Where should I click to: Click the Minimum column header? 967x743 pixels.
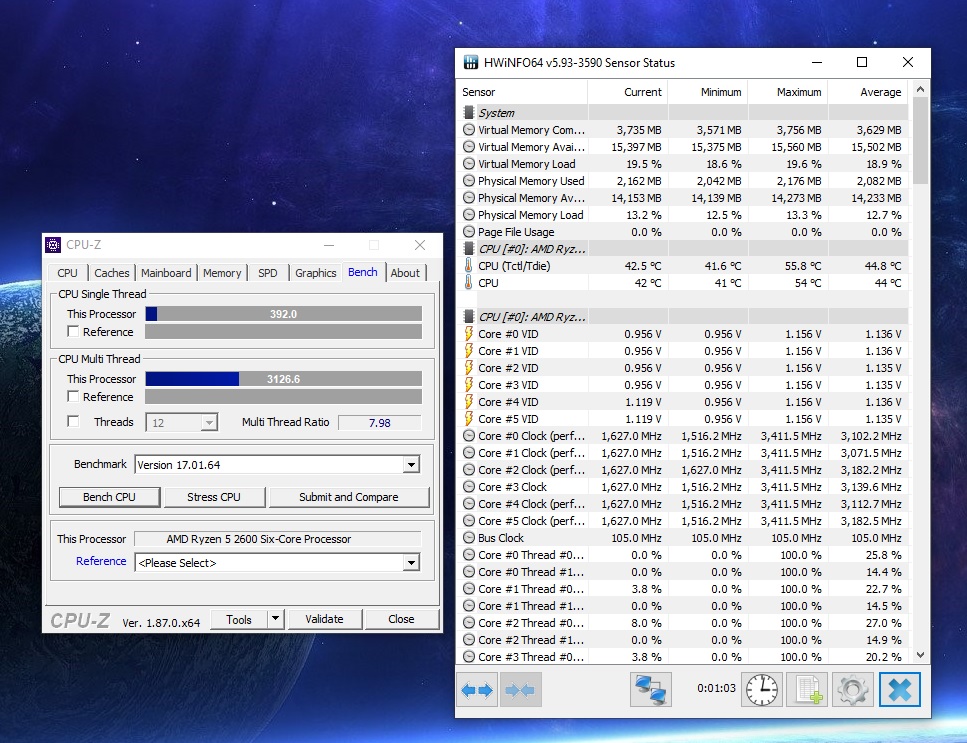pyautogui.click(x=707, y=92)
